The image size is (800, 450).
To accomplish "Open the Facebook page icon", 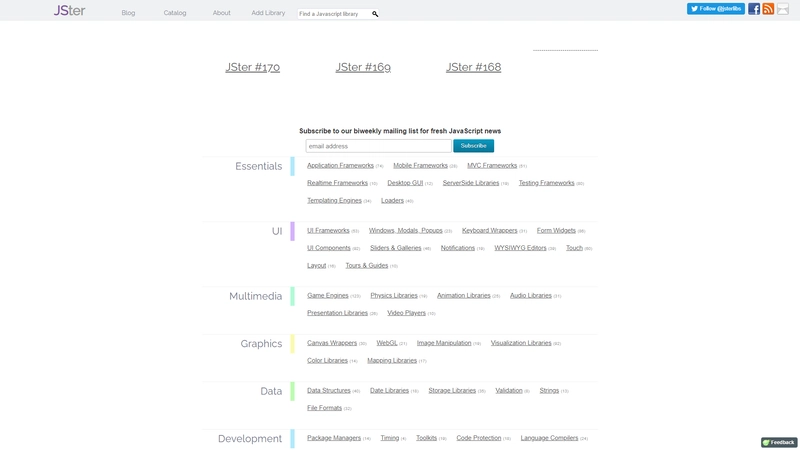I will [754, 9].
